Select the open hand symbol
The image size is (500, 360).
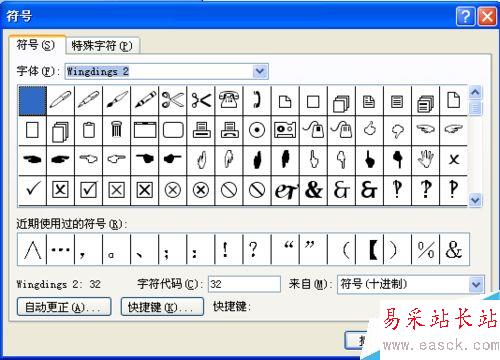click(425, 160)
